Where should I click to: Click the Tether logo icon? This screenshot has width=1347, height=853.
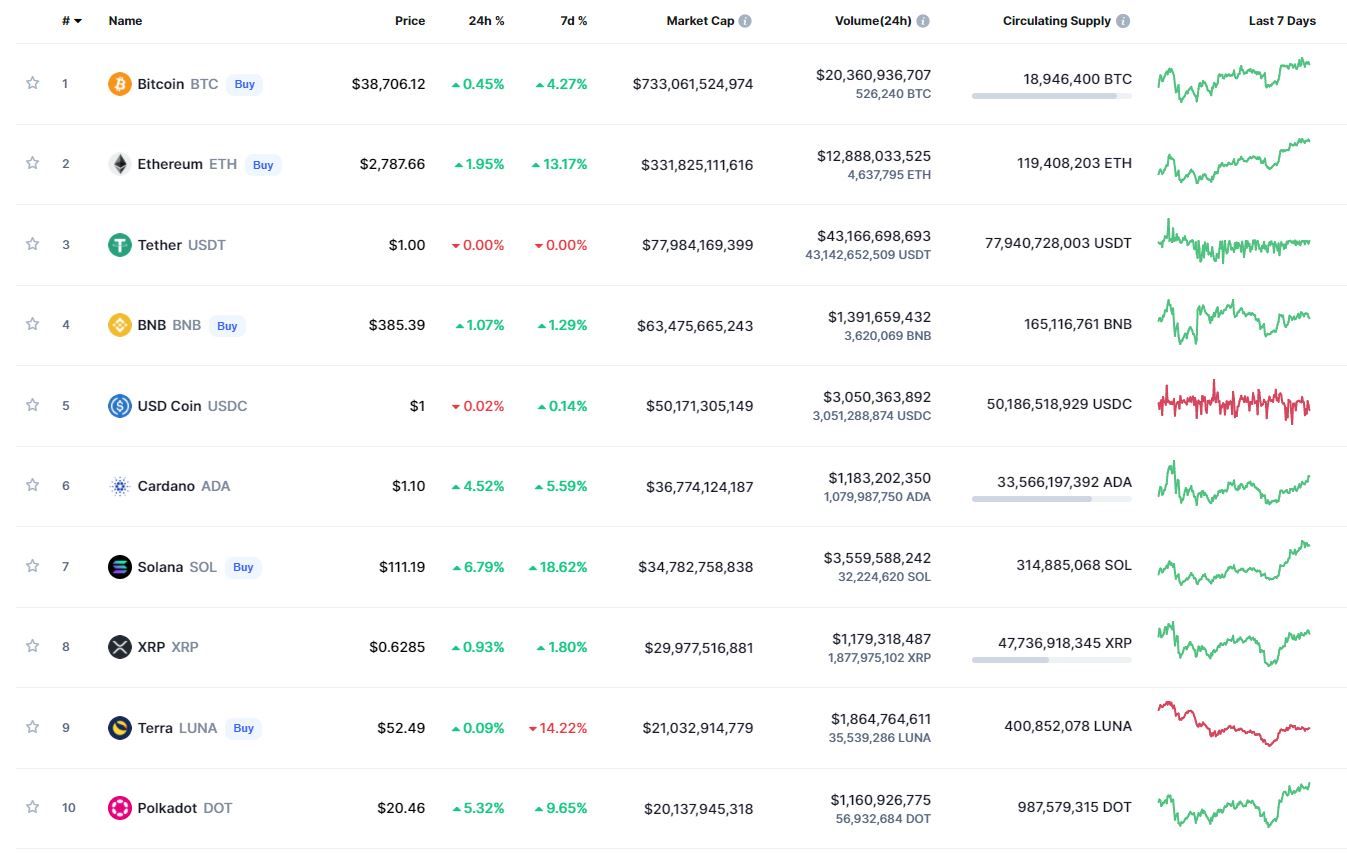click(x=119, y=245)
